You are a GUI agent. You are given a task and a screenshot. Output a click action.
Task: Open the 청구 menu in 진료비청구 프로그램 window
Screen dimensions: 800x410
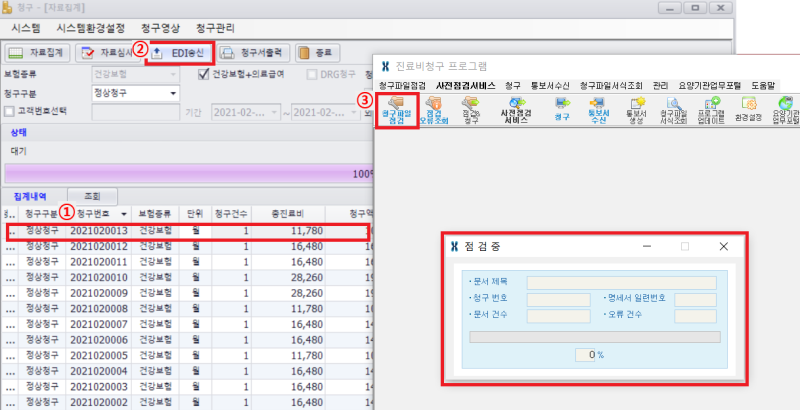(x=513, y=86)
